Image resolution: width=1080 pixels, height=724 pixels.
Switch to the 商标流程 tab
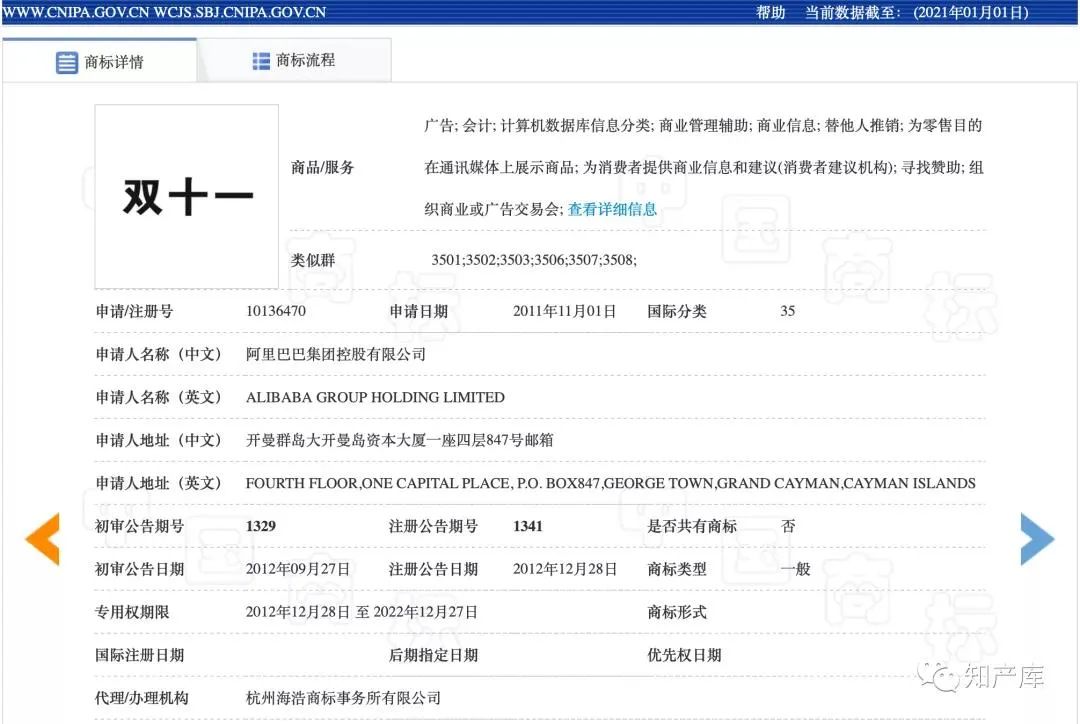294,61
